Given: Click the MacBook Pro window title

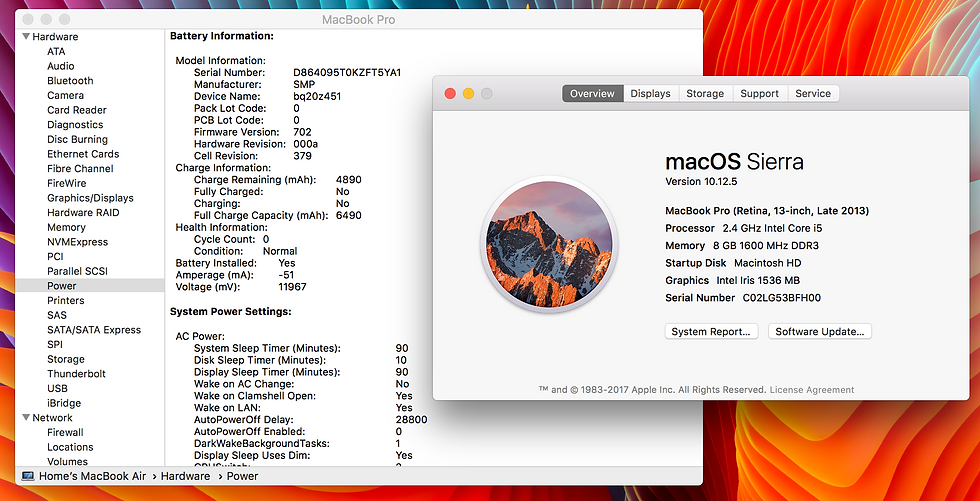Looking at the screenshot, I should tap(359, 19).
